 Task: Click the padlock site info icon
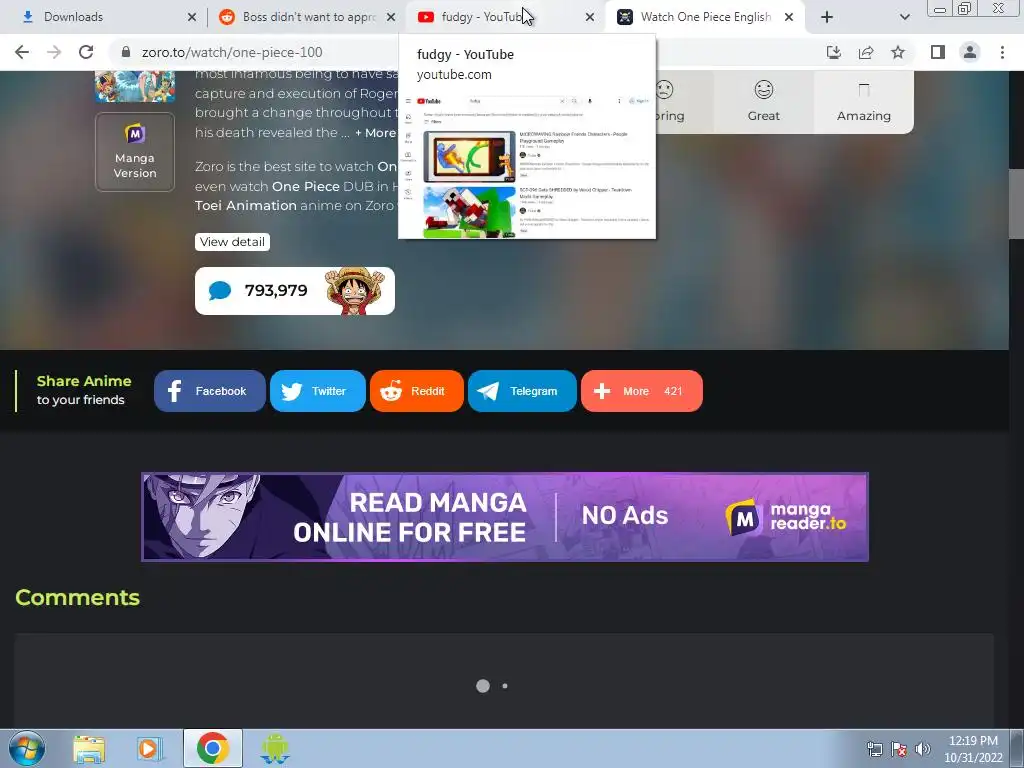click(126, 52)
